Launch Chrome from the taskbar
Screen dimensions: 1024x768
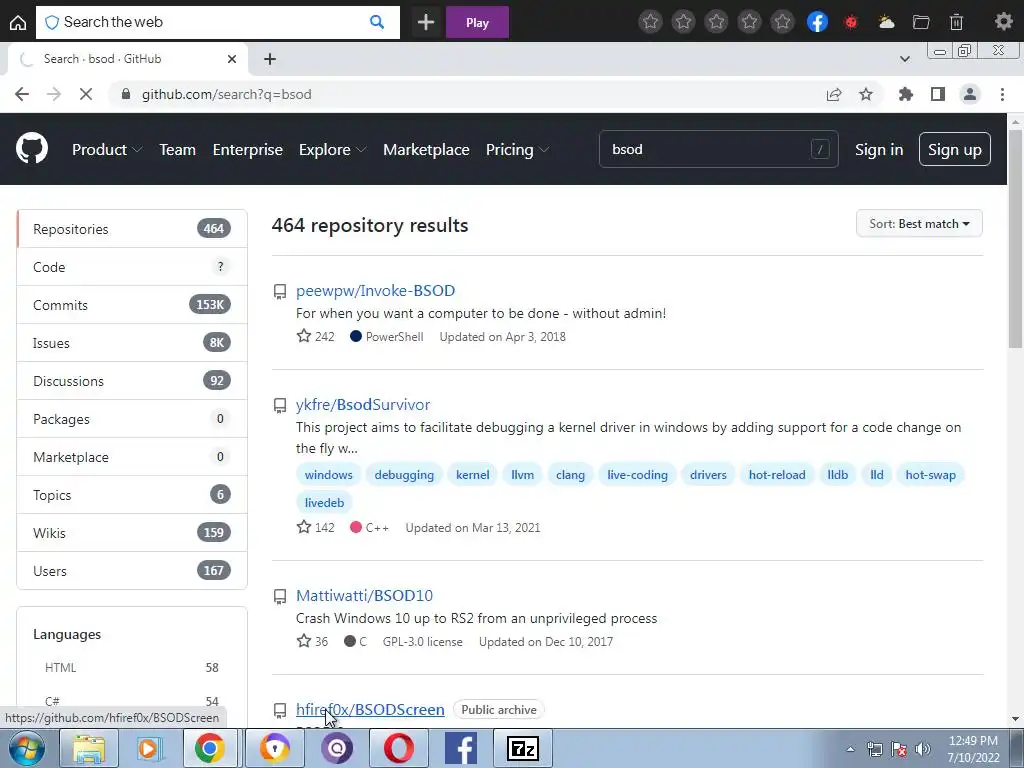209,748
